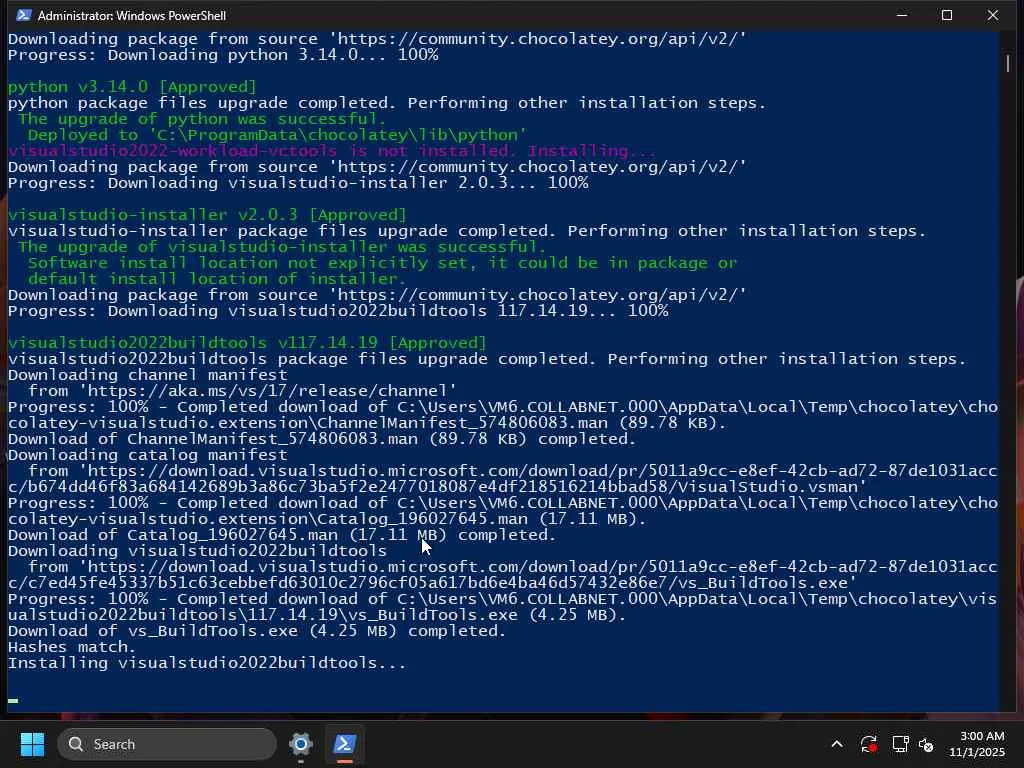The image size is (1024, 768).
Task: Click 'Progress: Downloading python 3.14.0... 100%' line
Action: 223,55
